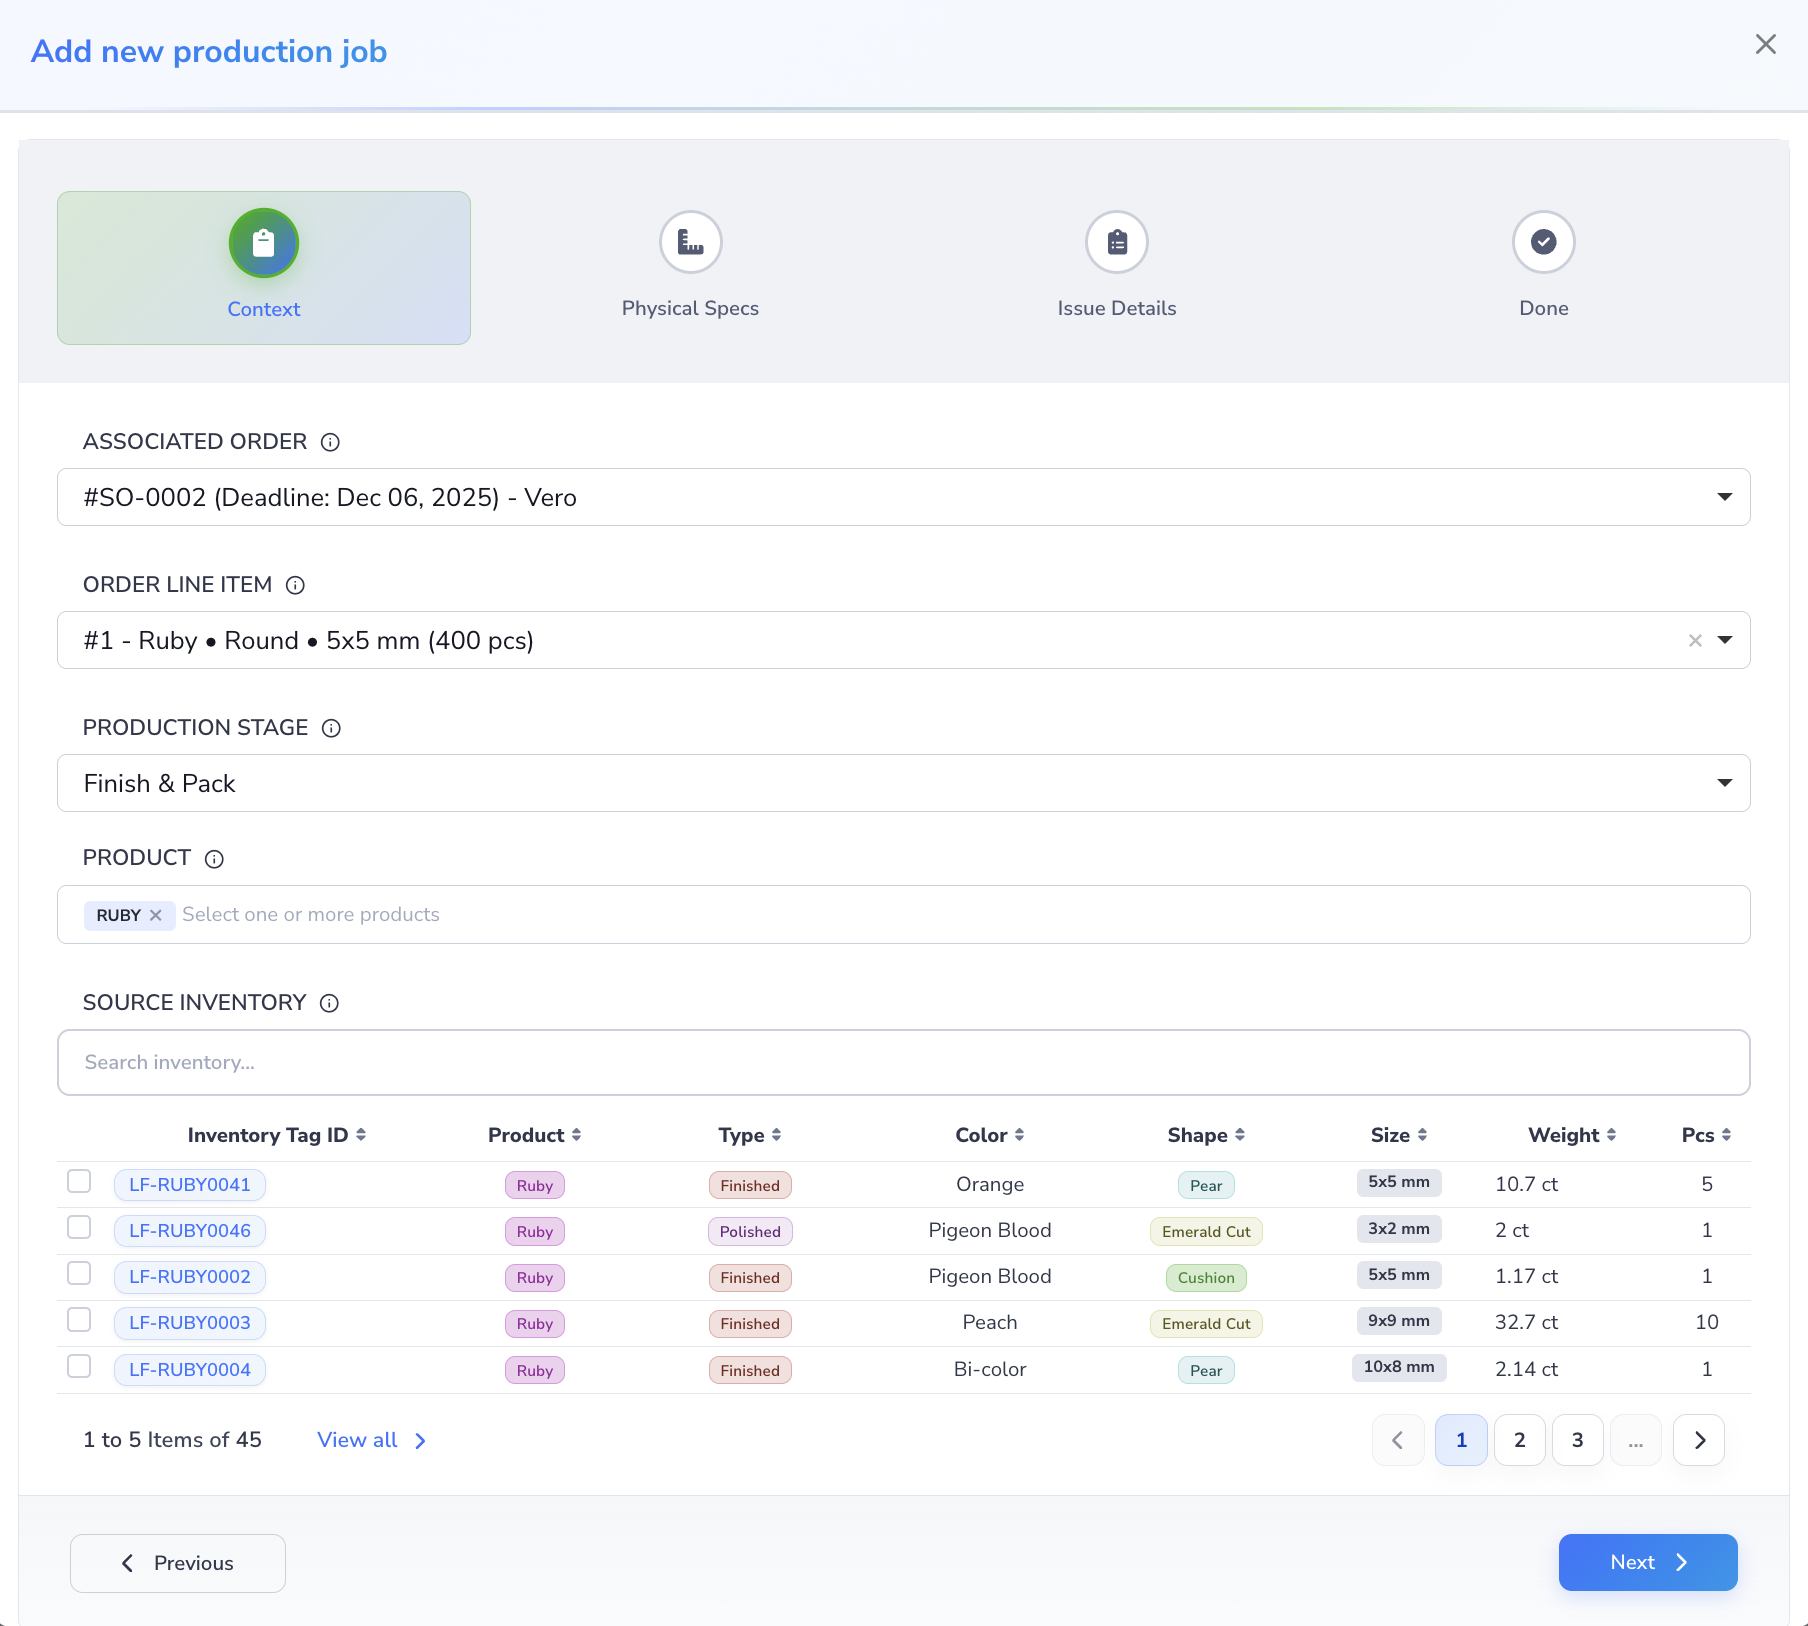Select checkbox for LF-RUBY0002

point(79,1273)
